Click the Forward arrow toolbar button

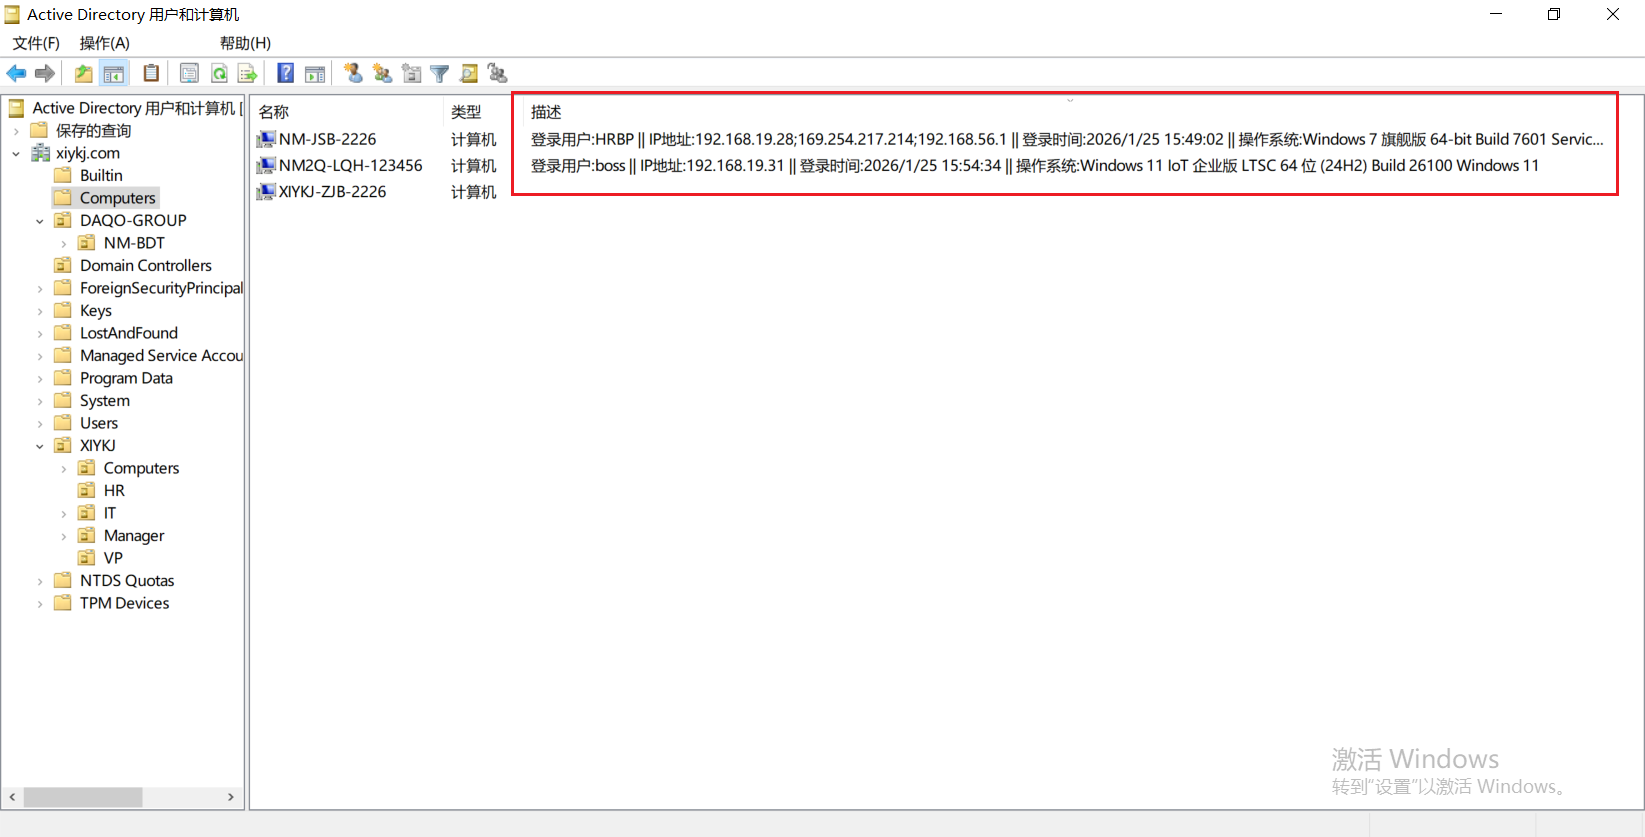45,73
